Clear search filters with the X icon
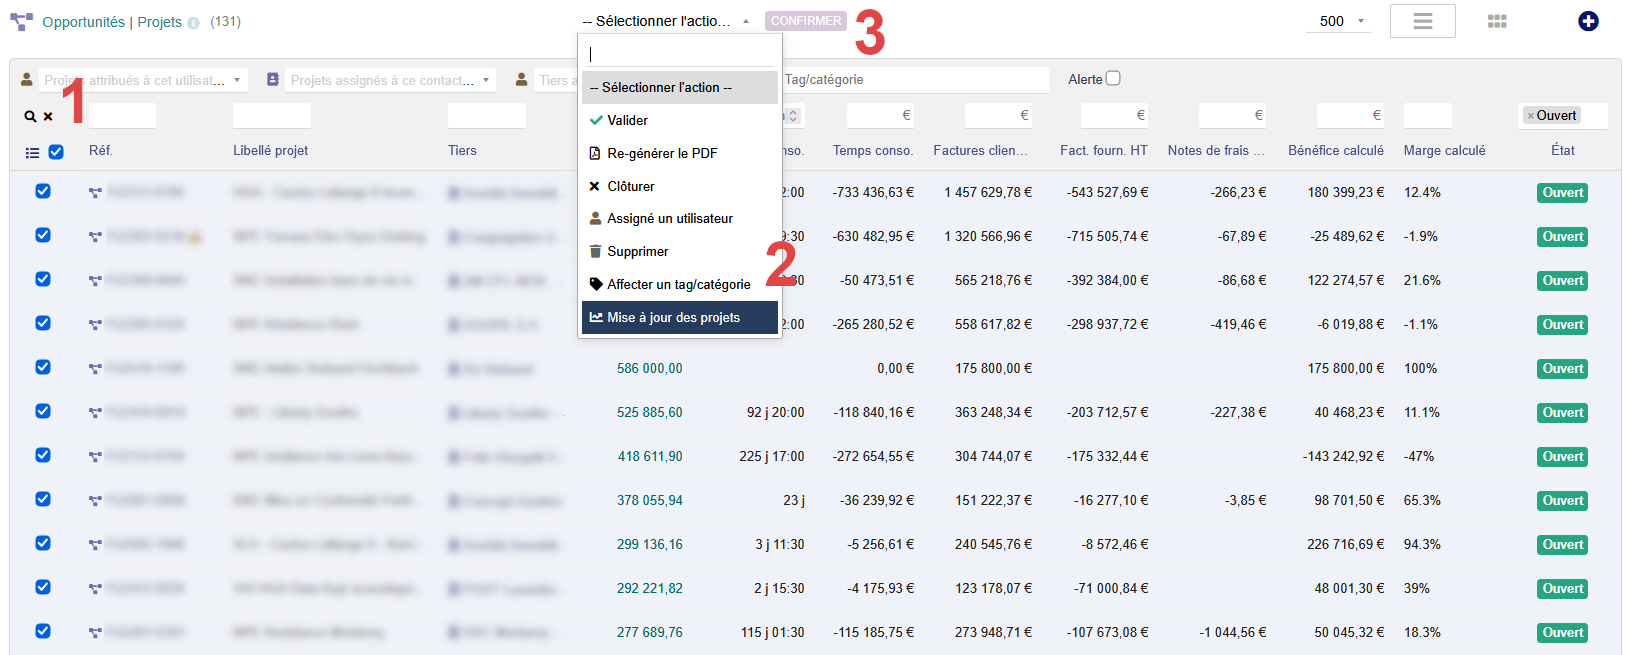Screen dimensions: 1629x655 48,117
